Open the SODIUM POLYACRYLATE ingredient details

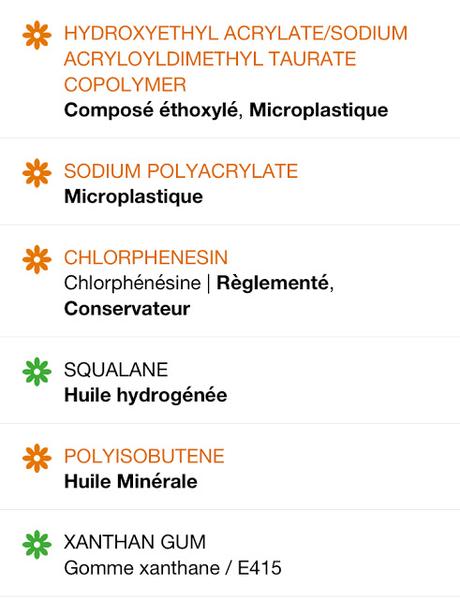click(x=181, y=171)
